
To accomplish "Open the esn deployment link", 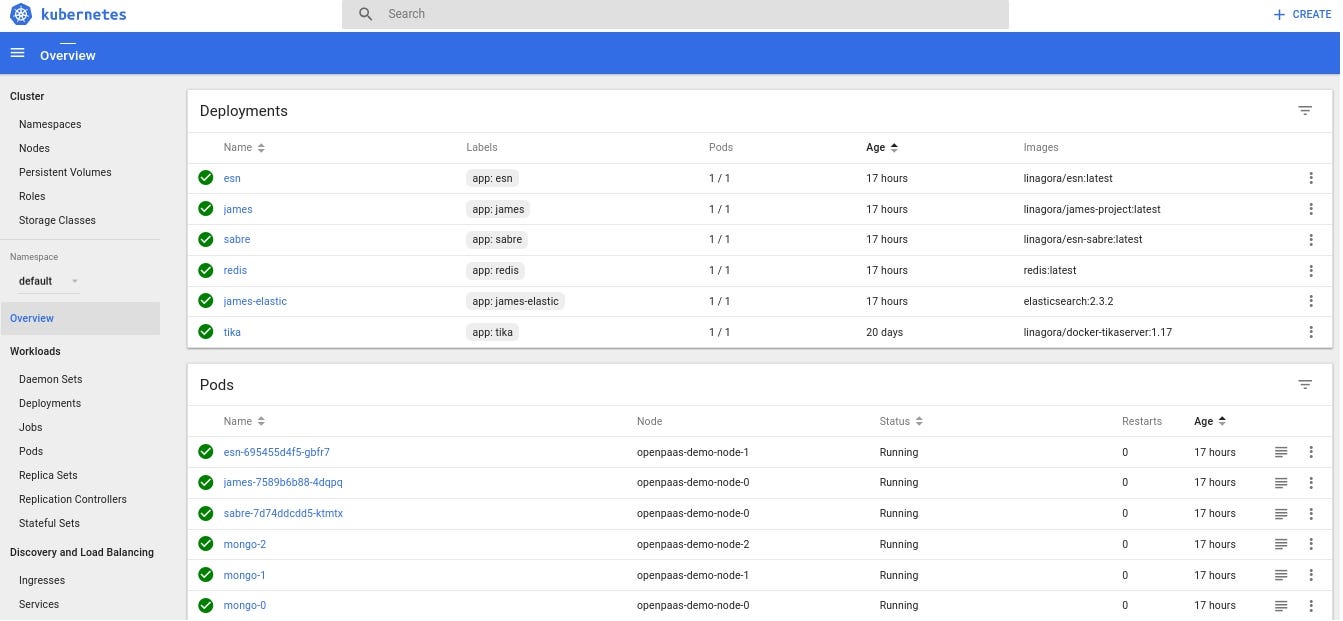I will coord(232,179).
